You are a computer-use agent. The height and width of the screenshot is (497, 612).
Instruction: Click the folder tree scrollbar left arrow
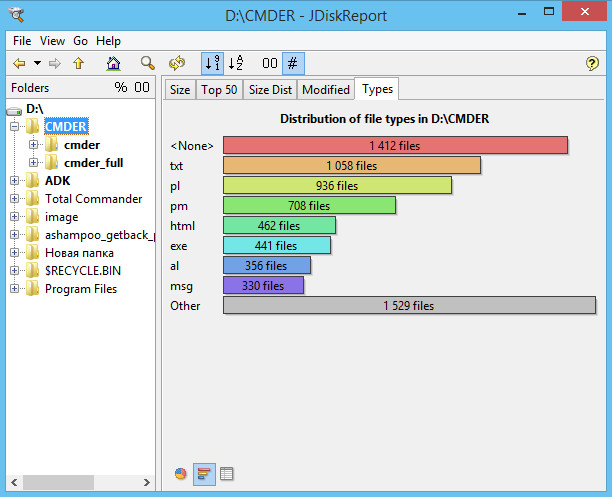(x=14, y=482)
